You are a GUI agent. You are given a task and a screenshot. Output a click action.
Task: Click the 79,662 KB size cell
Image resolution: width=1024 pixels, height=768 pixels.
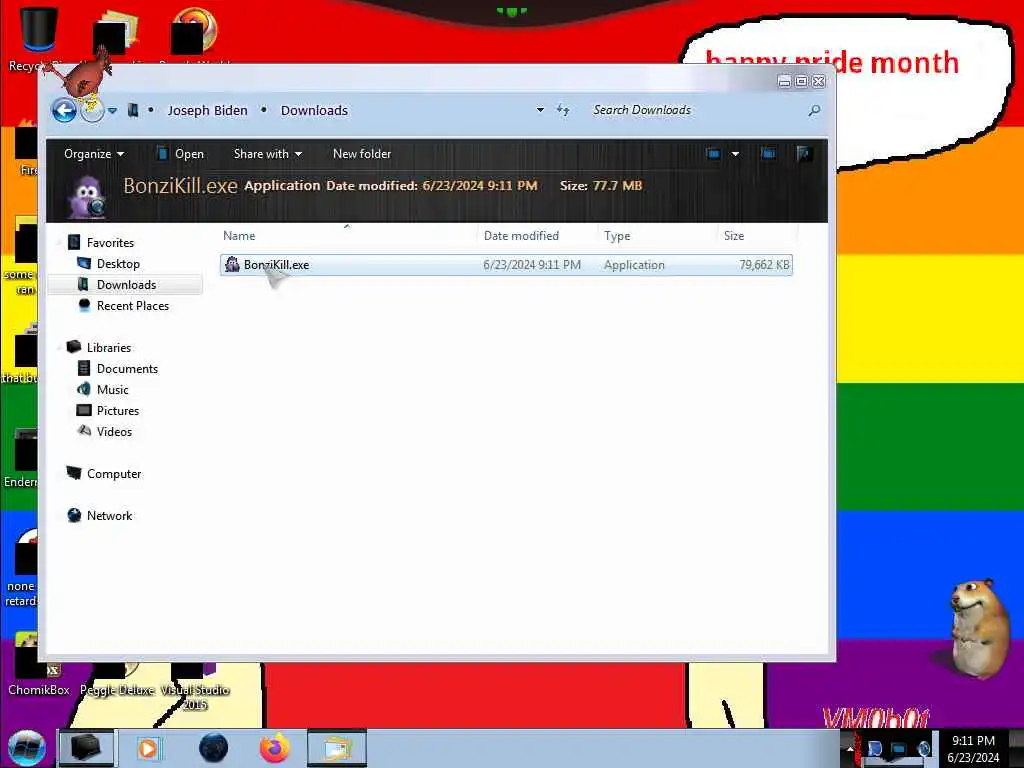(x=764, y=264)
